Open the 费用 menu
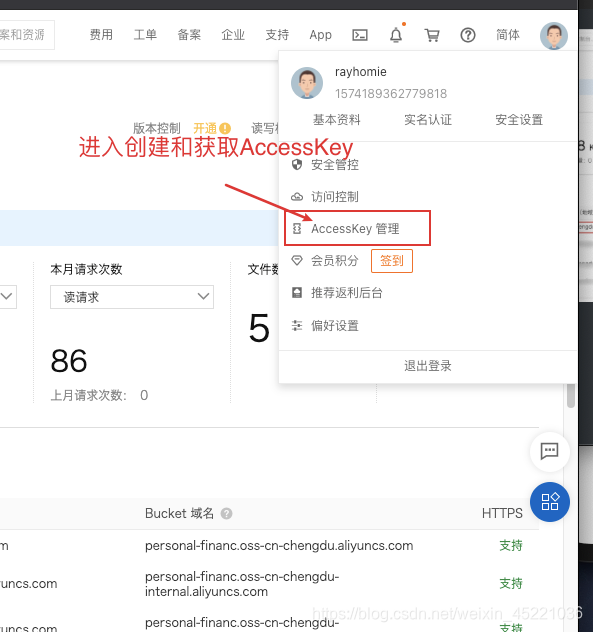 click(x=101, y=35)
